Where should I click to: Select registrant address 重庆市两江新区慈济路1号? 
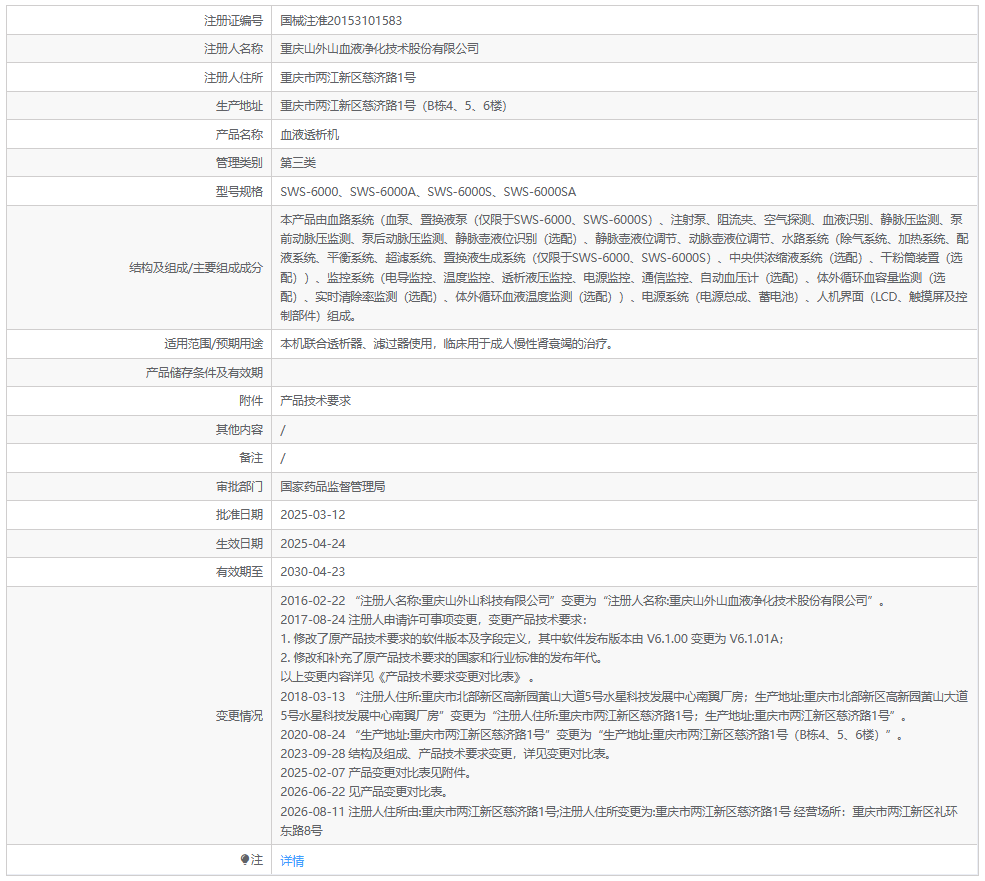point(348,78)
